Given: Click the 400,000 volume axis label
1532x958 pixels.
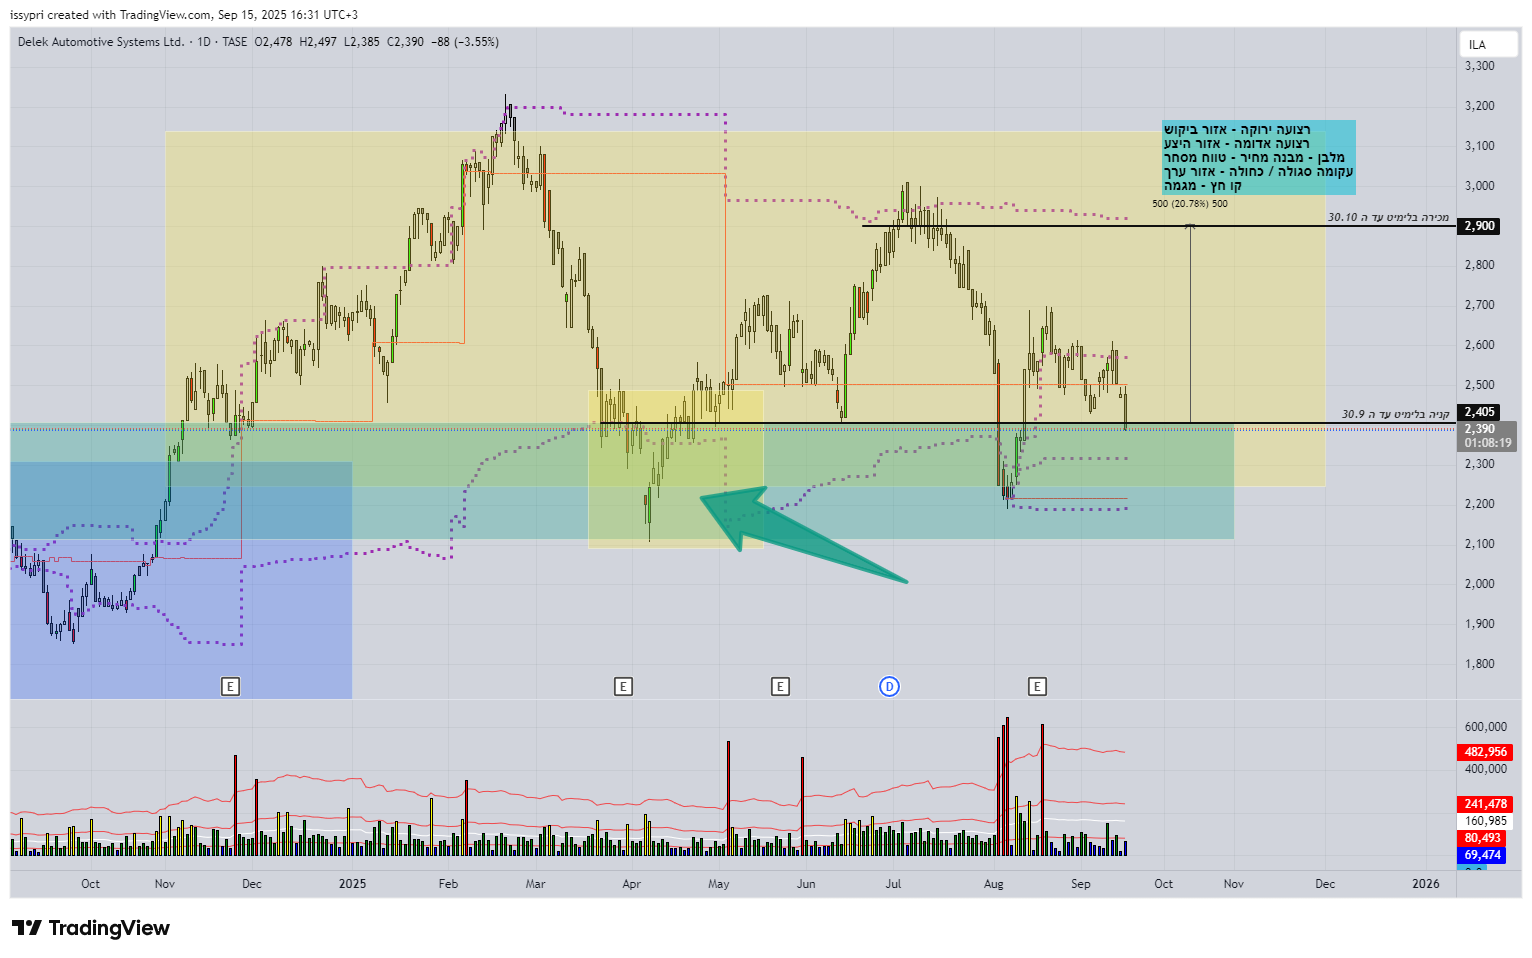Looking at the screenshot, I should (x=1486, y=769).
